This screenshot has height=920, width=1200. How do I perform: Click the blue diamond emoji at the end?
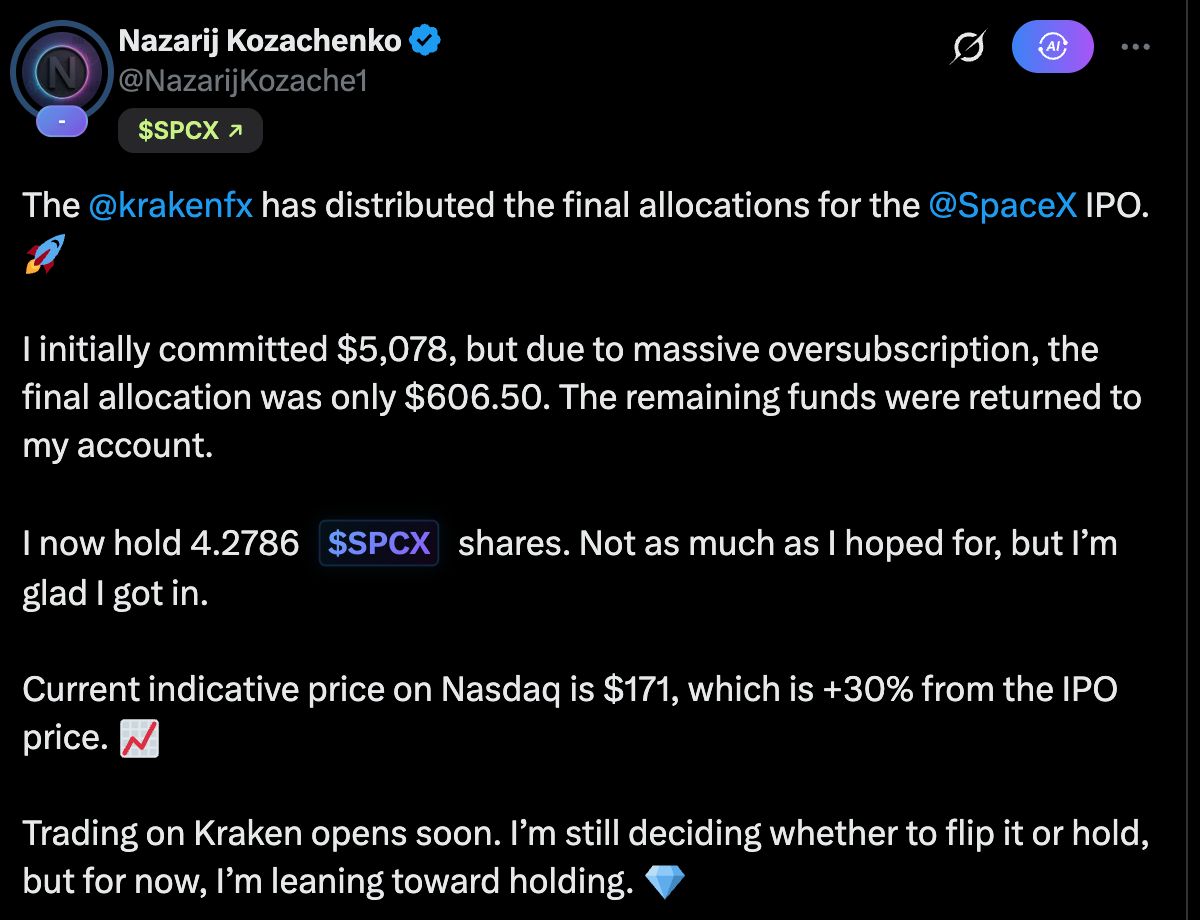(666, 882)
